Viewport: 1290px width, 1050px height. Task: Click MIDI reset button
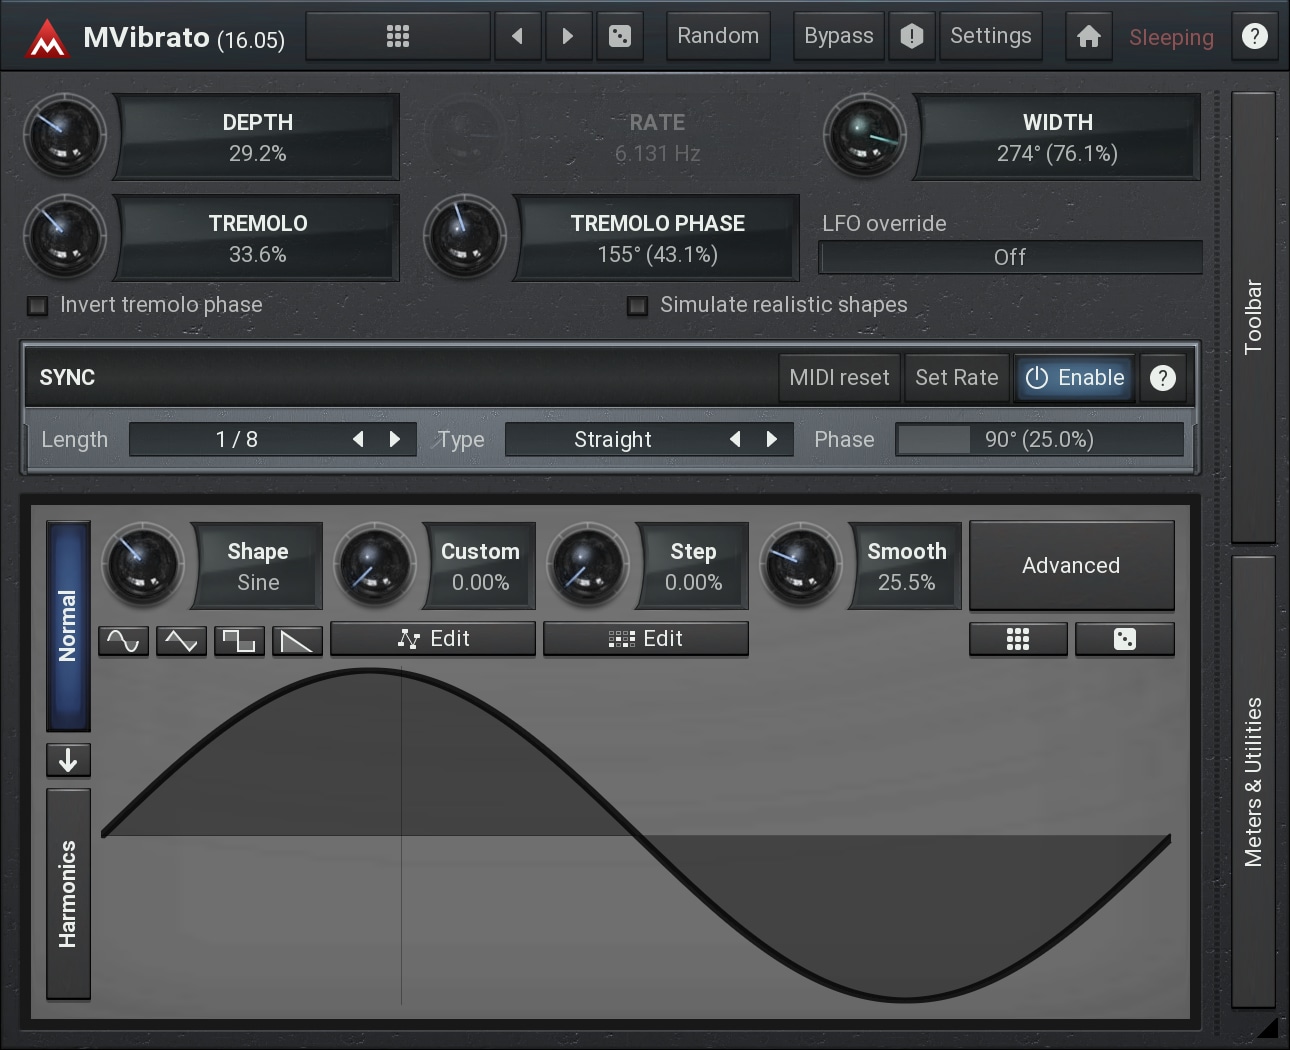839,378
